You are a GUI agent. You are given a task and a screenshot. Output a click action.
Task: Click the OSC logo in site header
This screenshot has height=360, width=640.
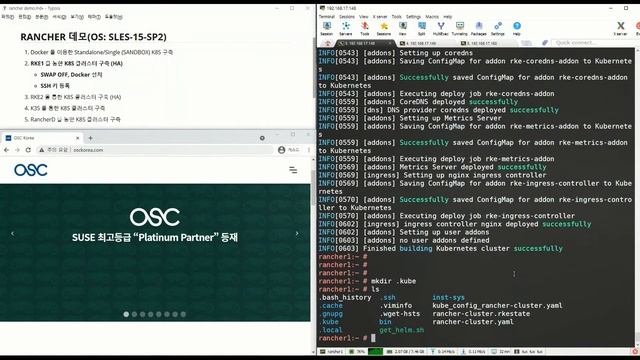[31, 170]
